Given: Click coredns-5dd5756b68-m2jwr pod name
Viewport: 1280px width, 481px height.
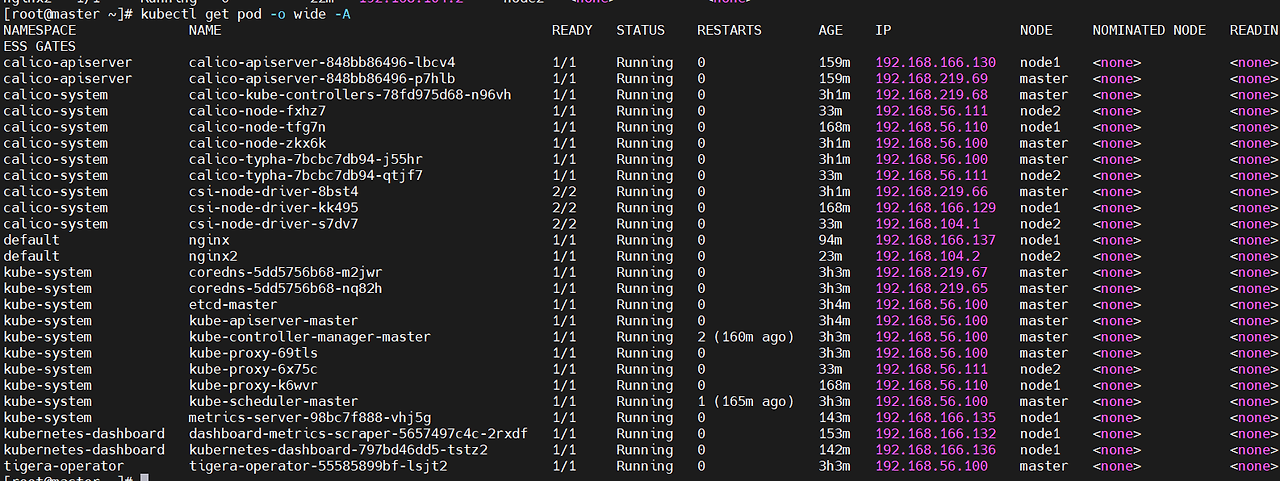Looking at the screenshot, I should point(286,272).
